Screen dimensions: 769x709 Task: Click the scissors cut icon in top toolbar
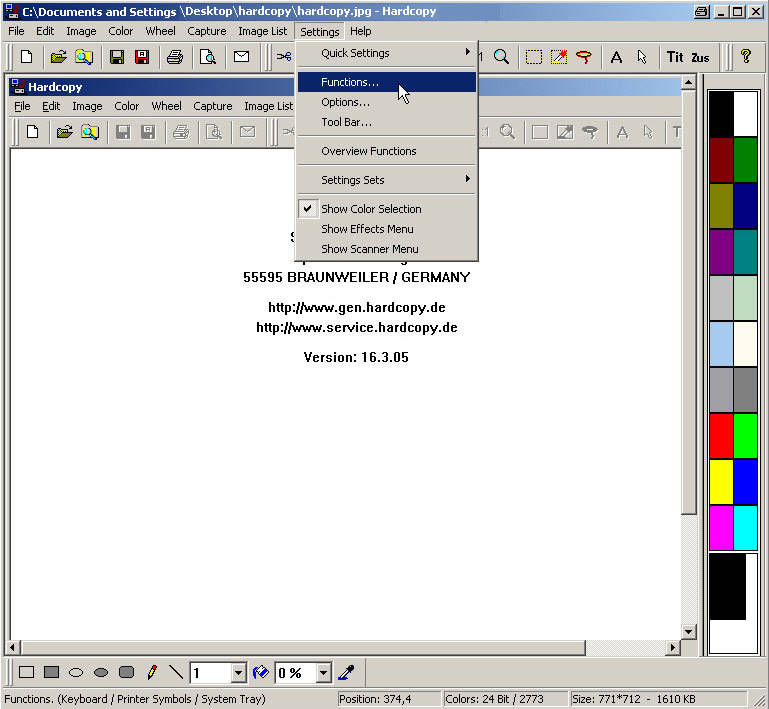[x=284, y=57]
